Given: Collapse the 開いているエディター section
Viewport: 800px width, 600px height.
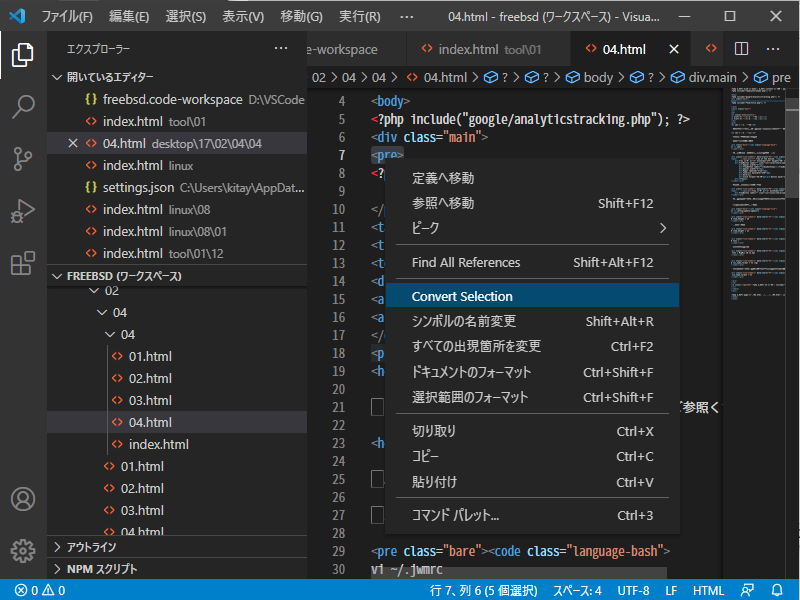Looking at the screenshot, I should pyautogui.click(x=177, y=77).
